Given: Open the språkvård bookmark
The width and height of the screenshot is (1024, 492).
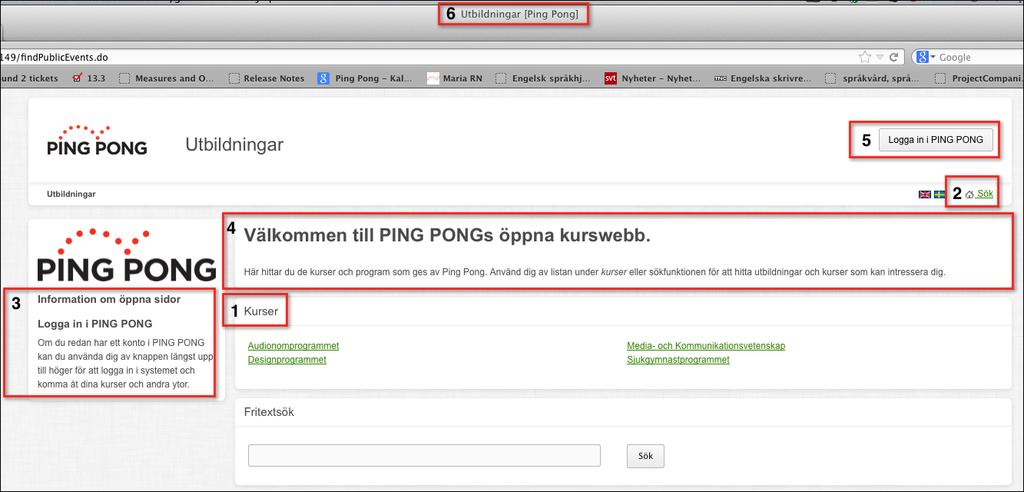Looking at the screenshot, I should [873, 78].
